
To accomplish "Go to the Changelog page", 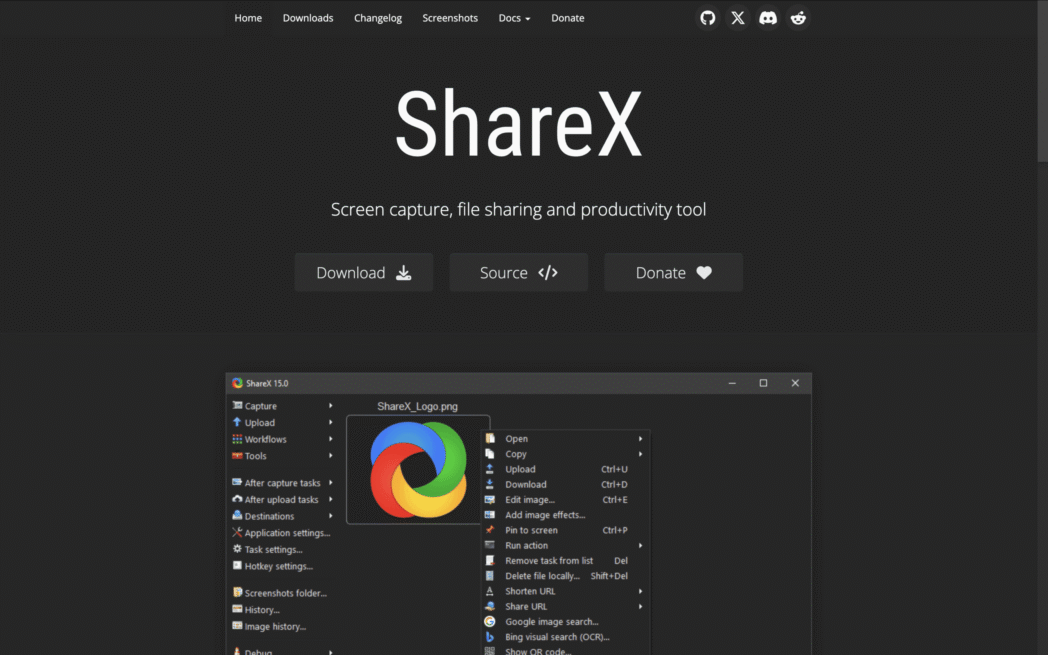I will [378, 18].
